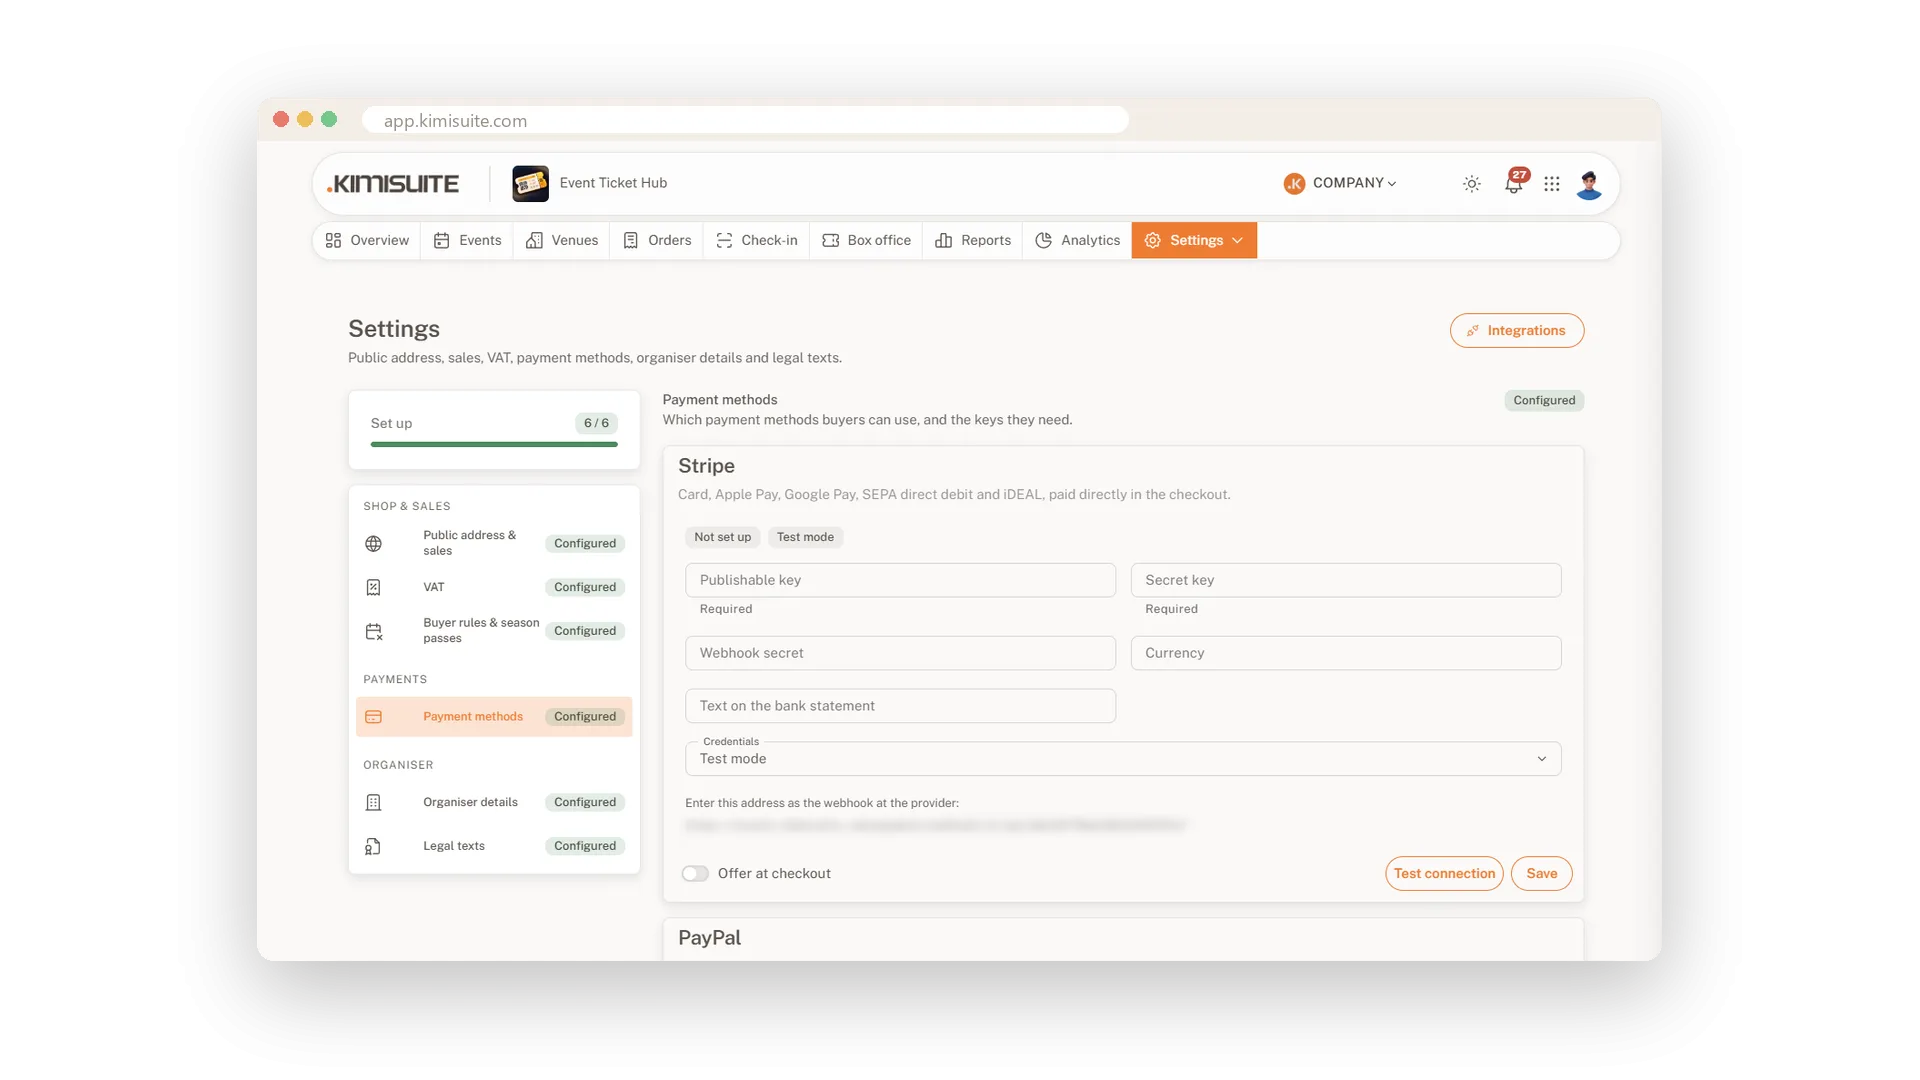The image size is (1920, 1080).
Task: Open the Orders tab
Action: (x=656, y=240)
